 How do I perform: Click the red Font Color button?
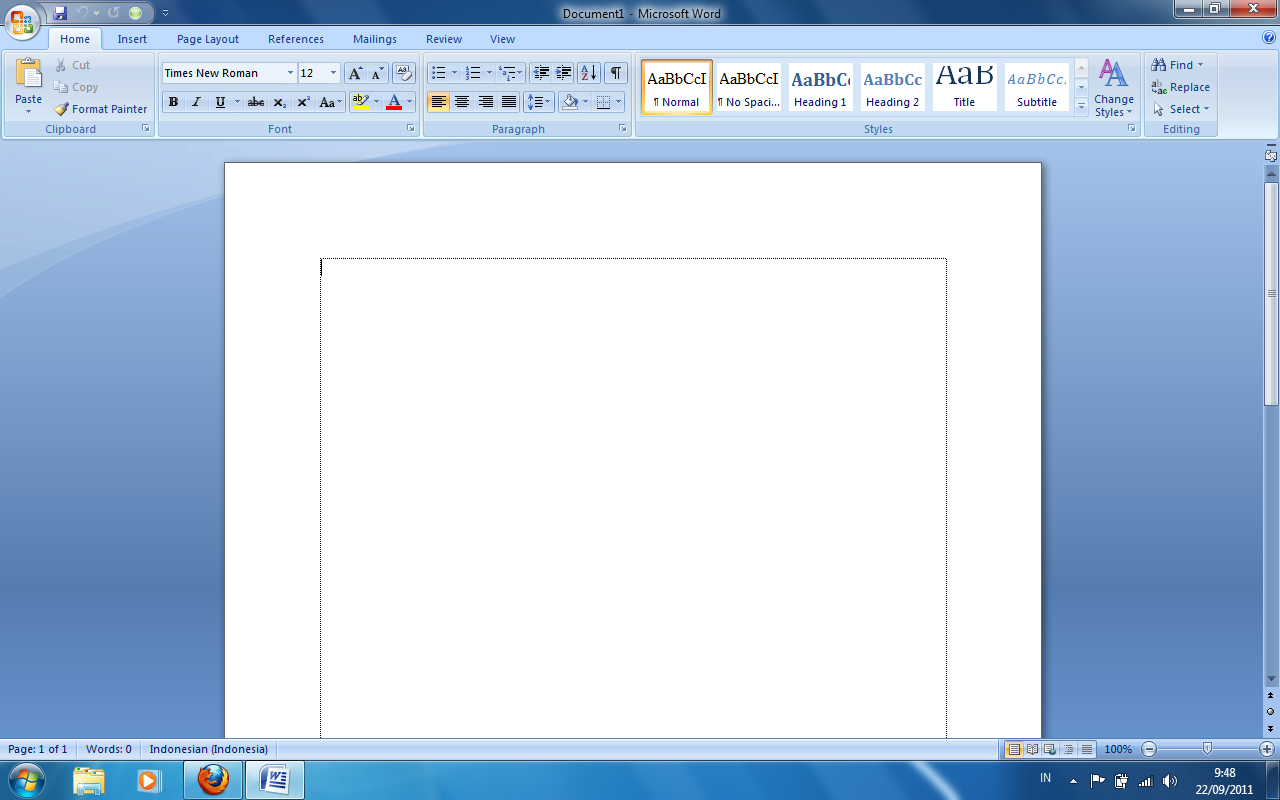point(394,102)
